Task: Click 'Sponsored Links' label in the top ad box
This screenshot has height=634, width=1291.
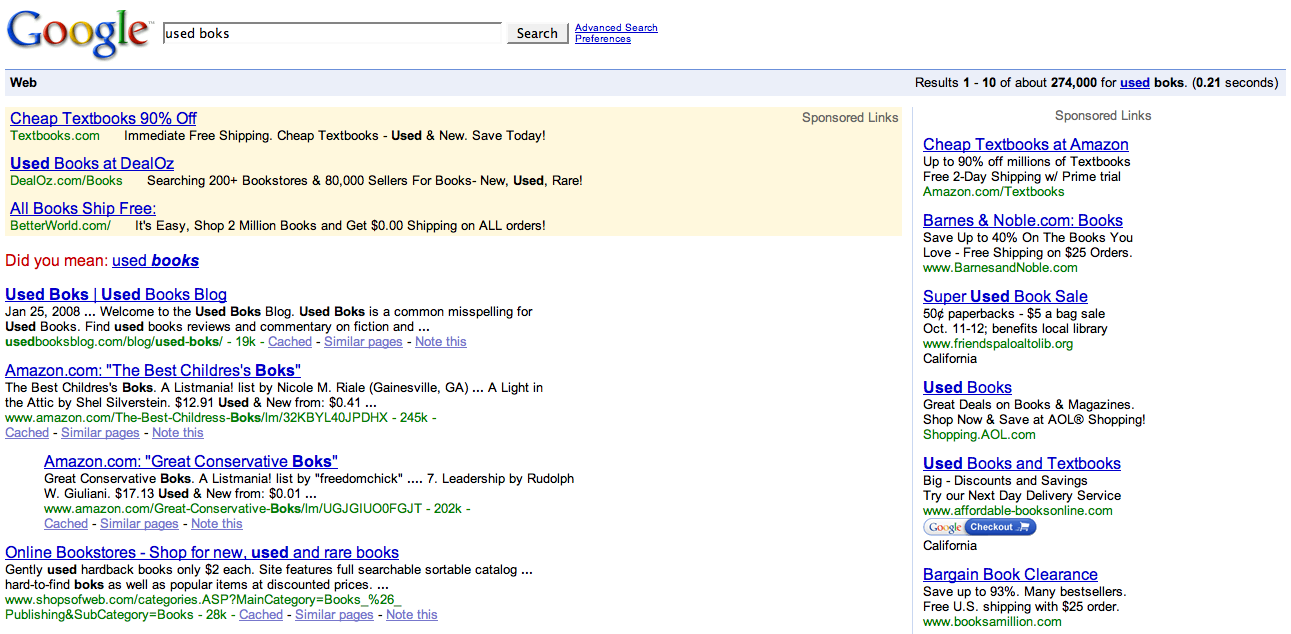Action: pos(850,118)
